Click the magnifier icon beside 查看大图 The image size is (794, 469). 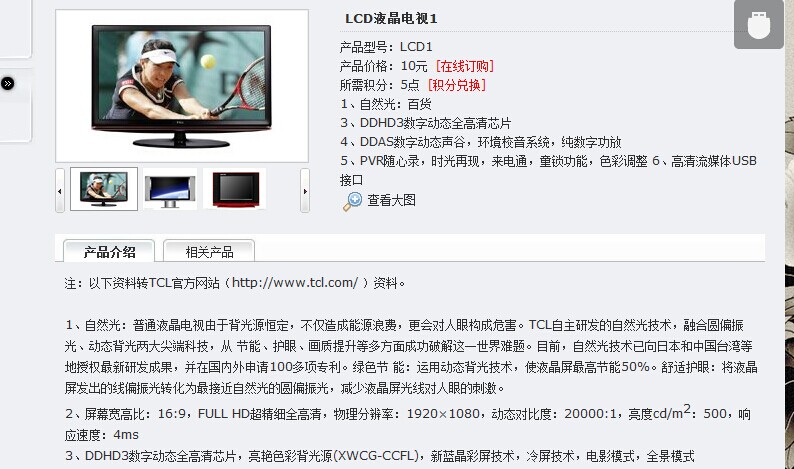(x=352, y=201)
